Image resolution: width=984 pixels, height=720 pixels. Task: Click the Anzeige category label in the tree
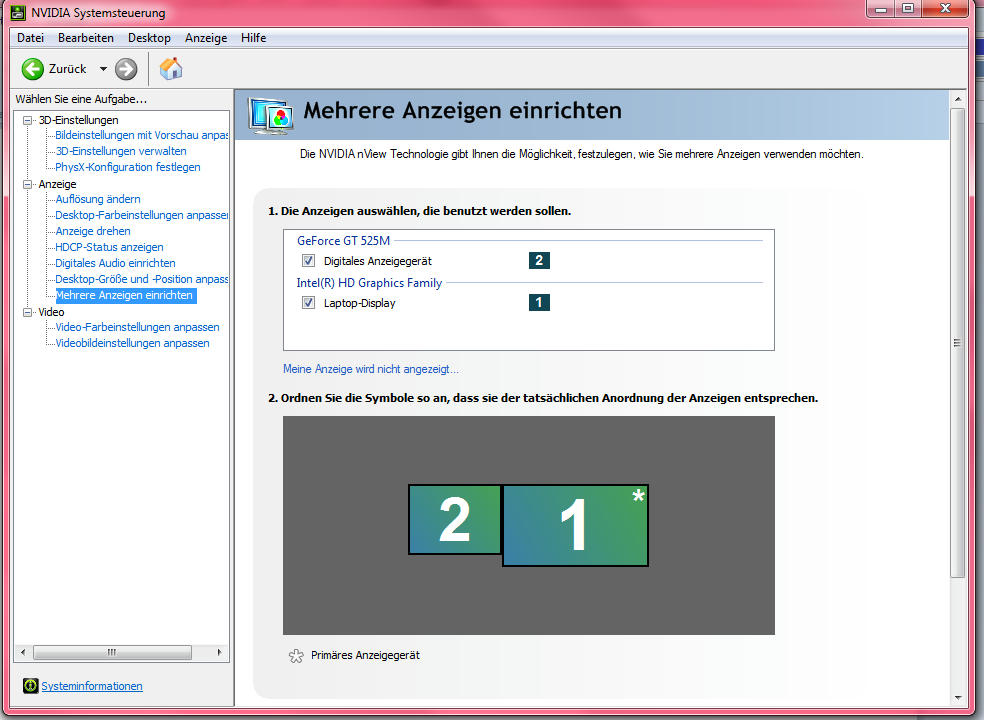click(57, 184)
